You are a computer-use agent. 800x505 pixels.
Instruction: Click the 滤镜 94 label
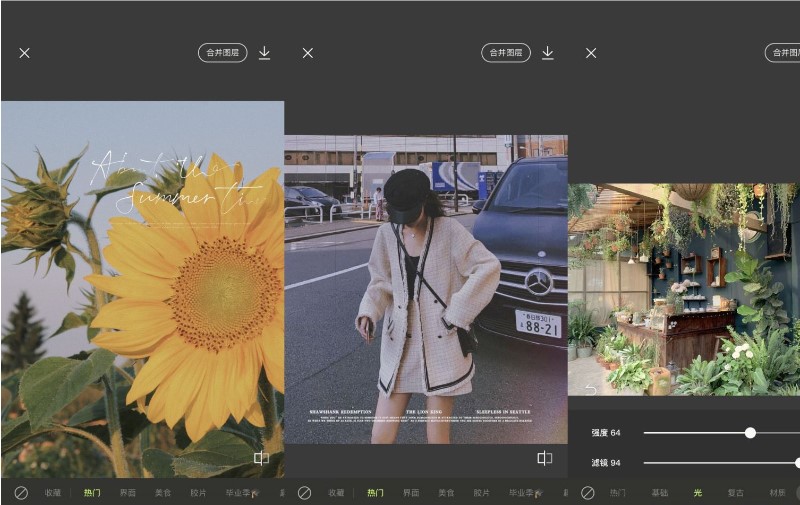coord(606,463)
